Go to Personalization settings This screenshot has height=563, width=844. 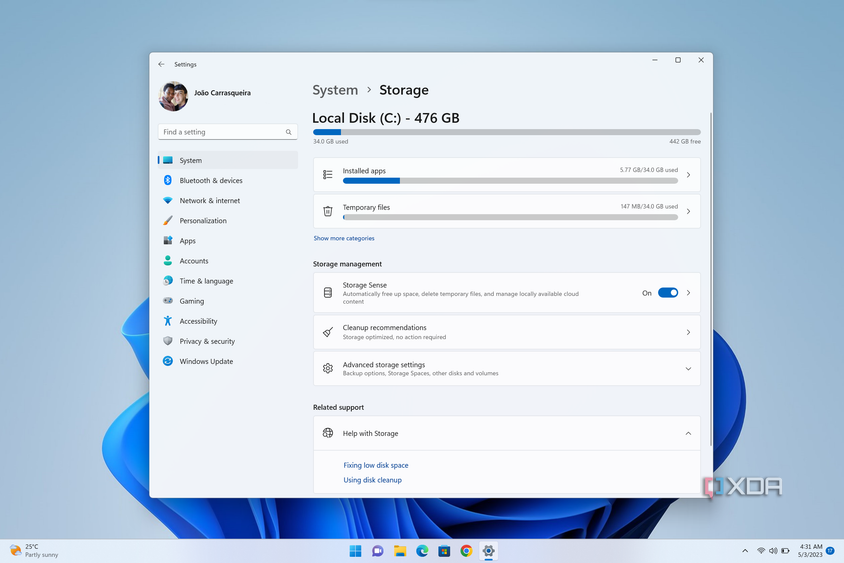227,221
